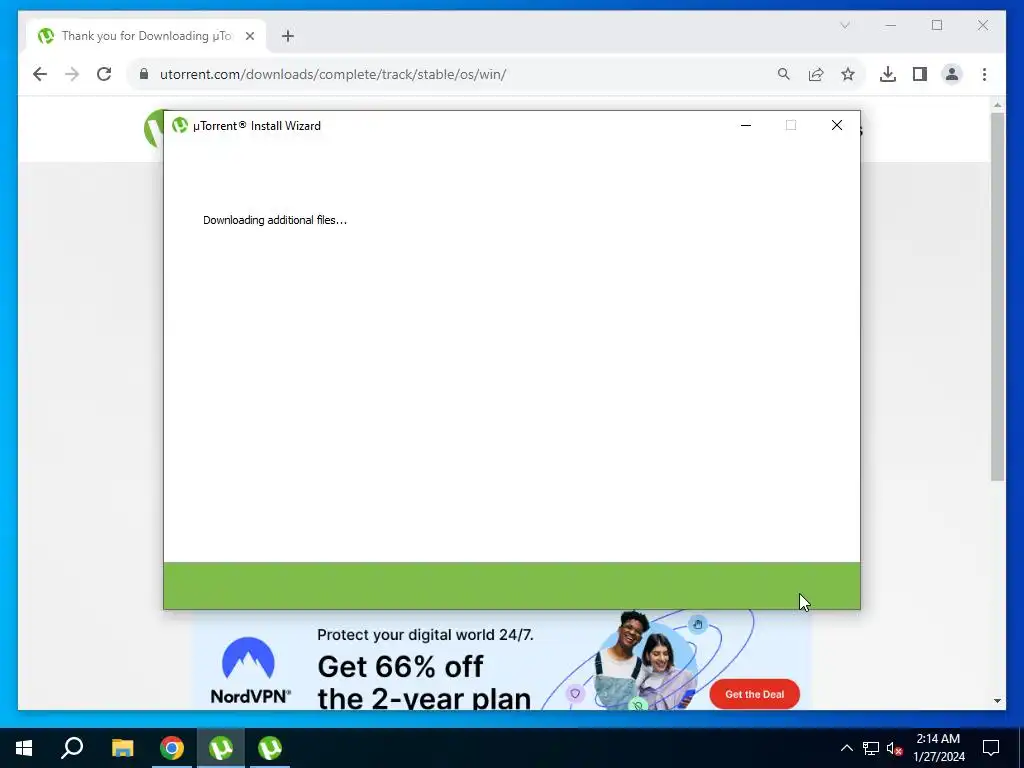Select second µTorrent taskbar icon
1024x768 pixels.
click(x=270, y=748)
